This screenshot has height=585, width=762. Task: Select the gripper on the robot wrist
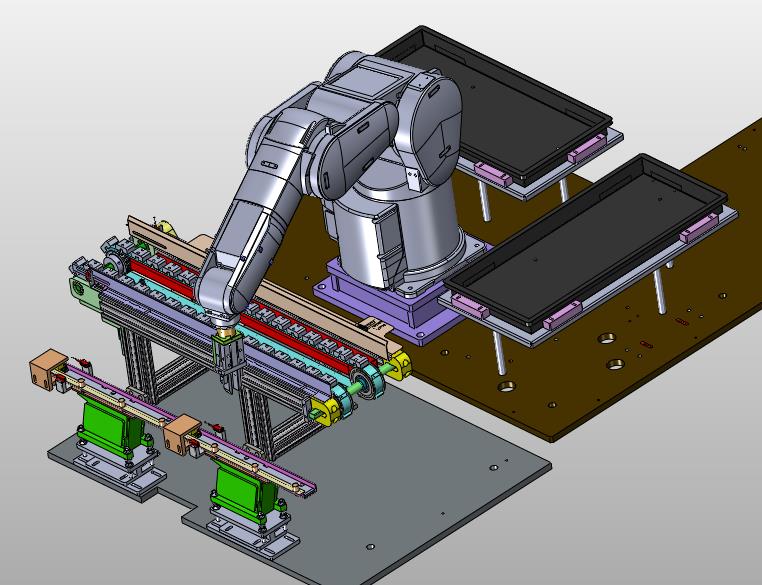[228, 361]
